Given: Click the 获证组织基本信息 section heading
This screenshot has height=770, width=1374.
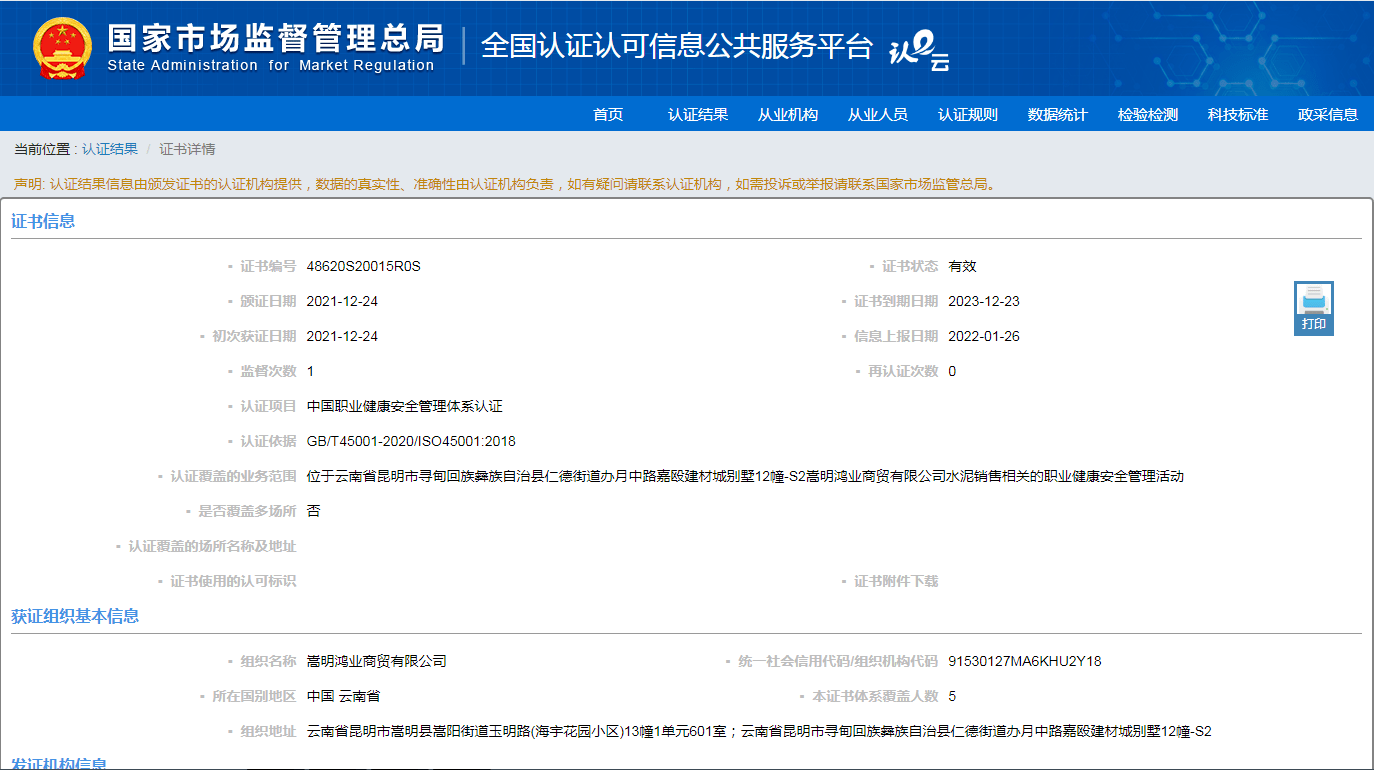Looking at the screenshot, I should 75,616.
